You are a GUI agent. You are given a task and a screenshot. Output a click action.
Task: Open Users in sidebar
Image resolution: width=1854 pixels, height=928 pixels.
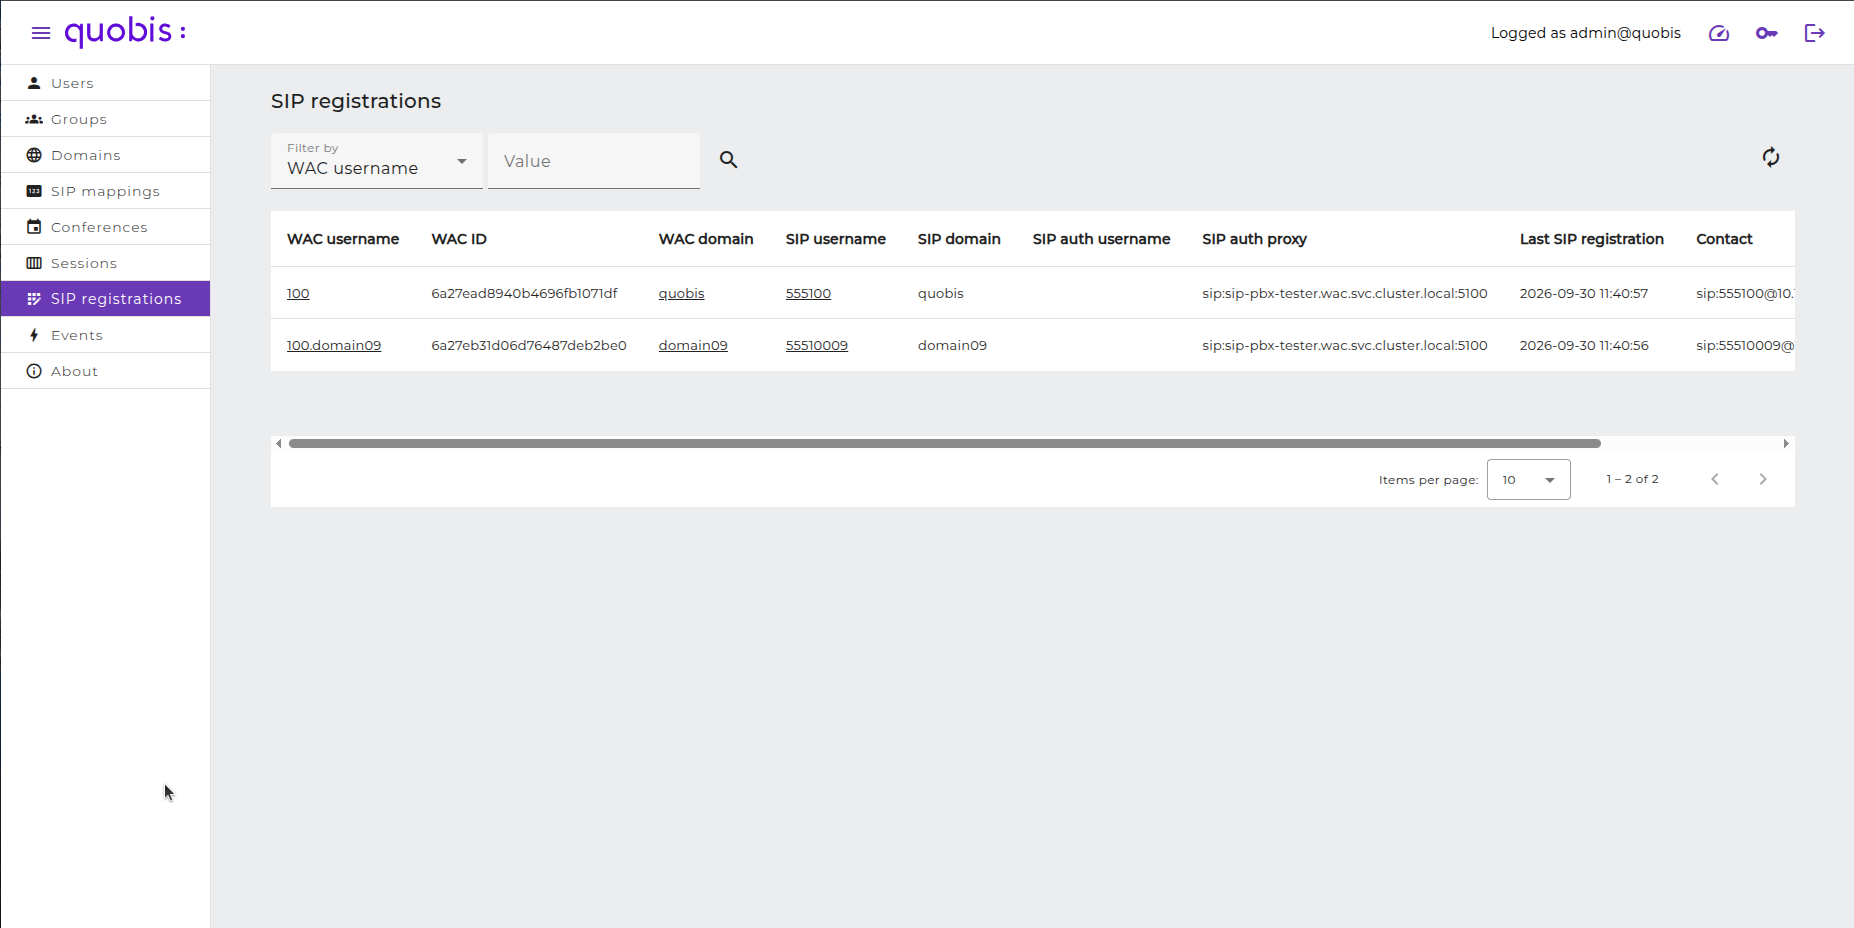pyautogui.click(x=105, y=83)
